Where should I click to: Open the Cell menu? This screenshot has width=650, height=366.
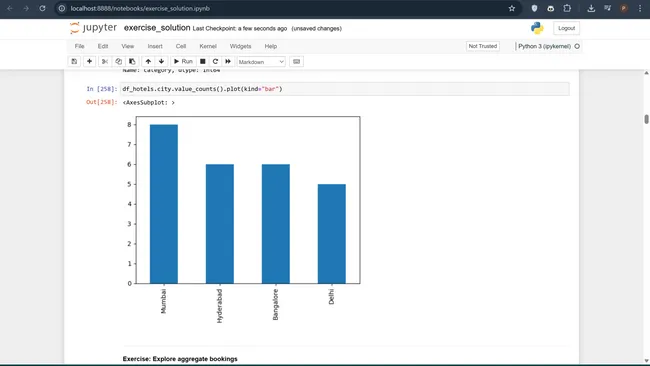click(181, 46)
